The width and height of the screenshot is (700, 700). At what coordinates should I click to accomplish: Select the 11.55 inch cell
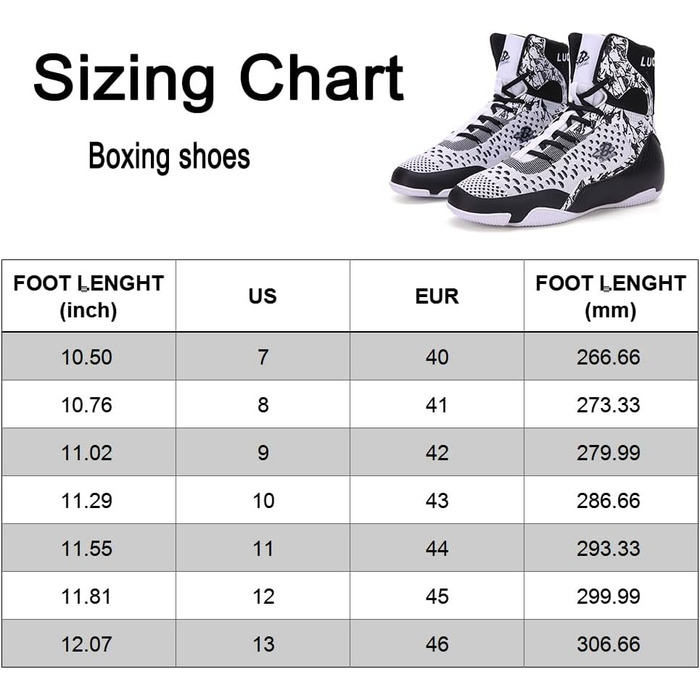[x=88, y=548]
